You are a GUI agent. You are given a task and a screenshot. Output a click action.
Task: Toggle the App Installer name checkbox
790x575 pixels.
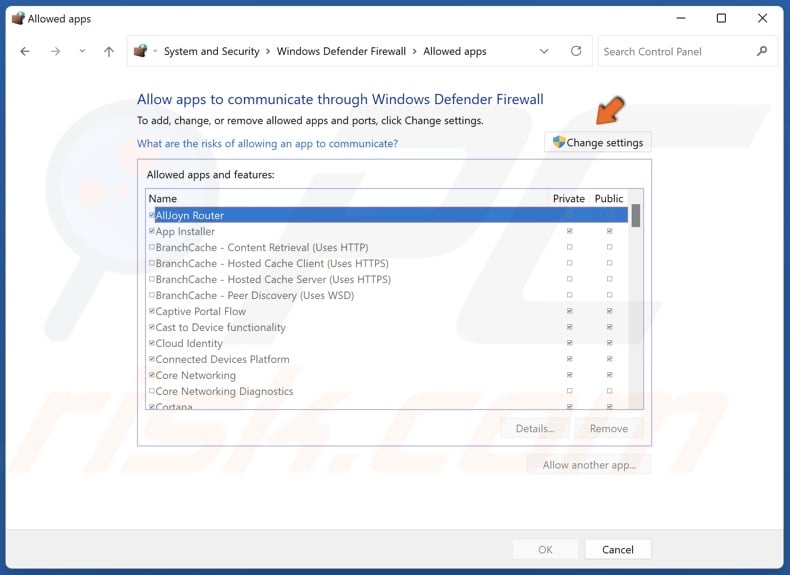pyautogui.click(x=152, y=231)
